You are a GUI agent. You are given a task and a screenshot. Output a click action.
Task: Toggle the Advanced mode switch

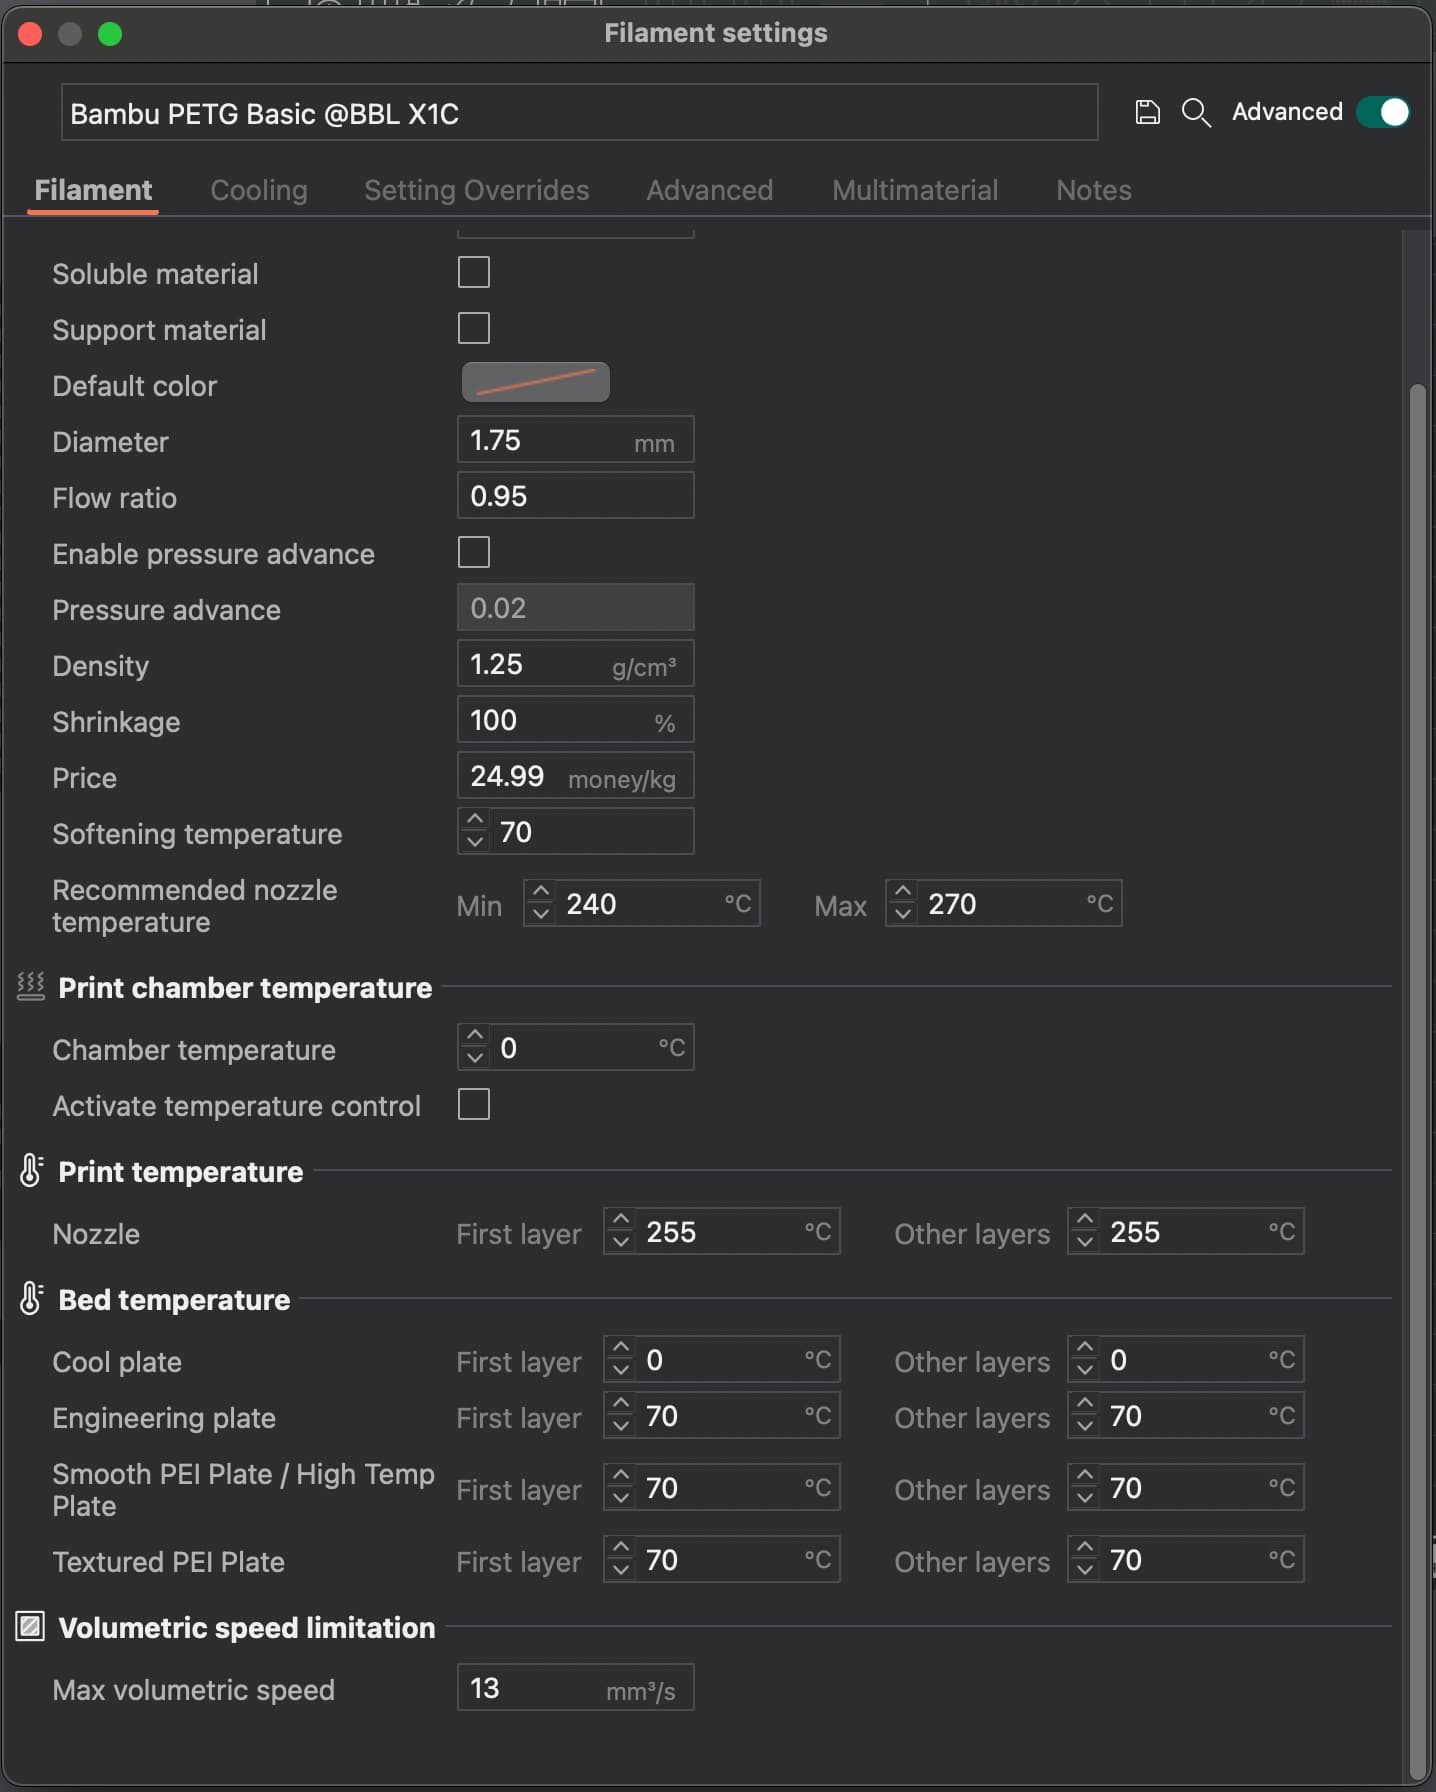pyautogui.click(x=1383, y=112)
